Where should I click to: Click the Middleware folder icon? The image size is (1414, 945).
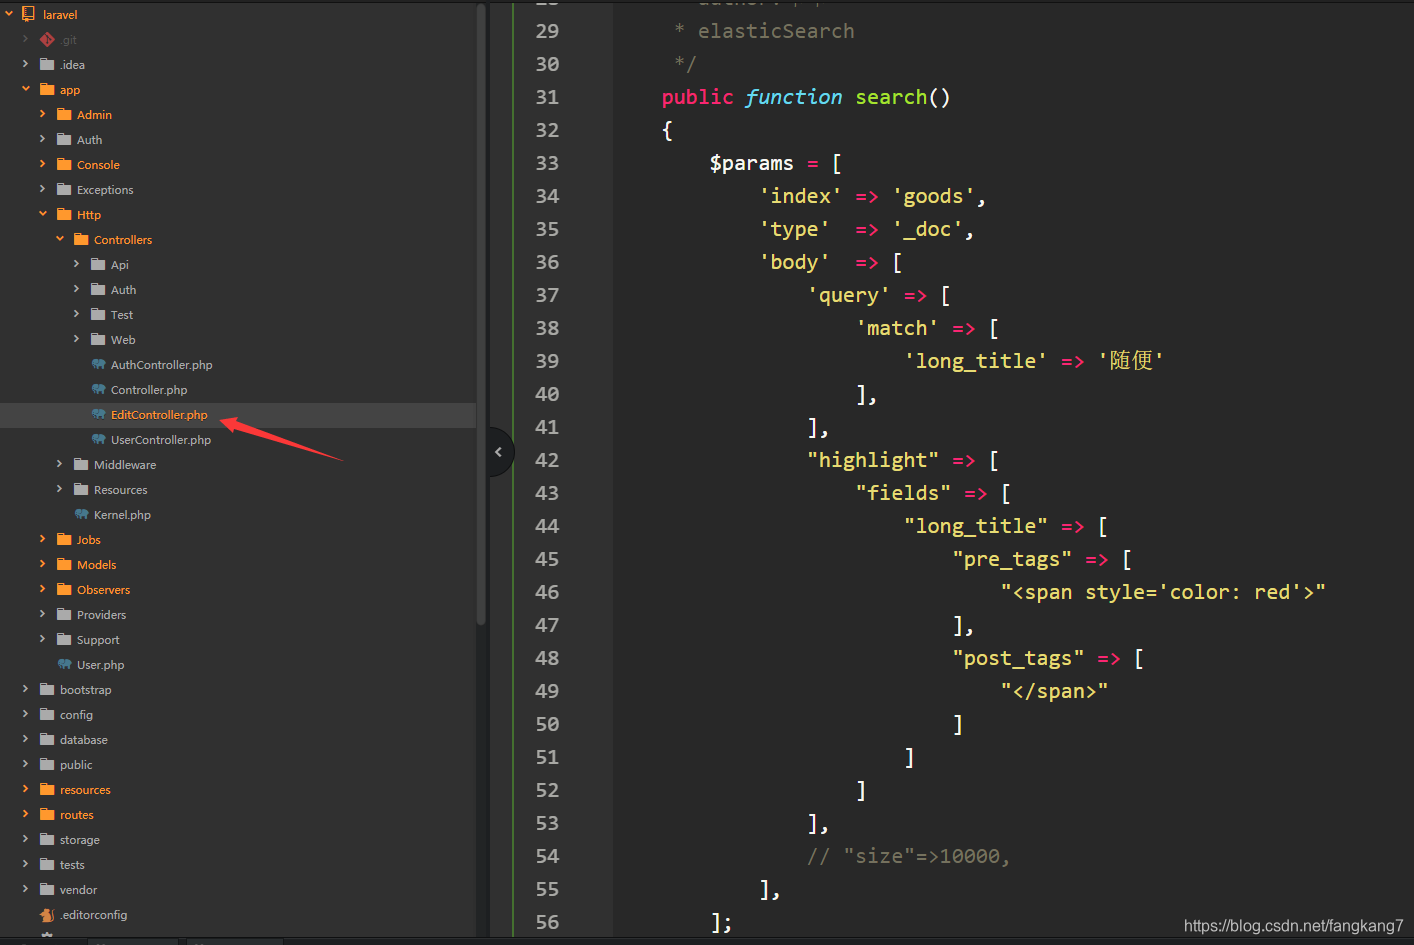point(81,464)
